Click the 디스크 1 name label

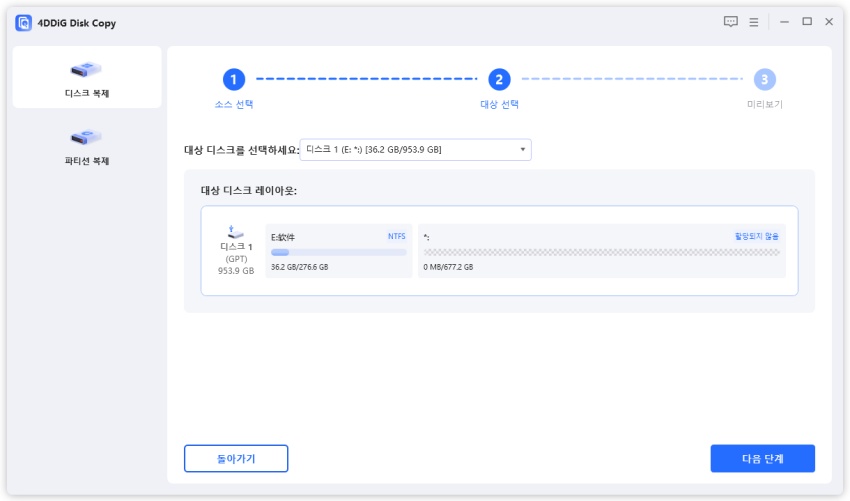236,247
